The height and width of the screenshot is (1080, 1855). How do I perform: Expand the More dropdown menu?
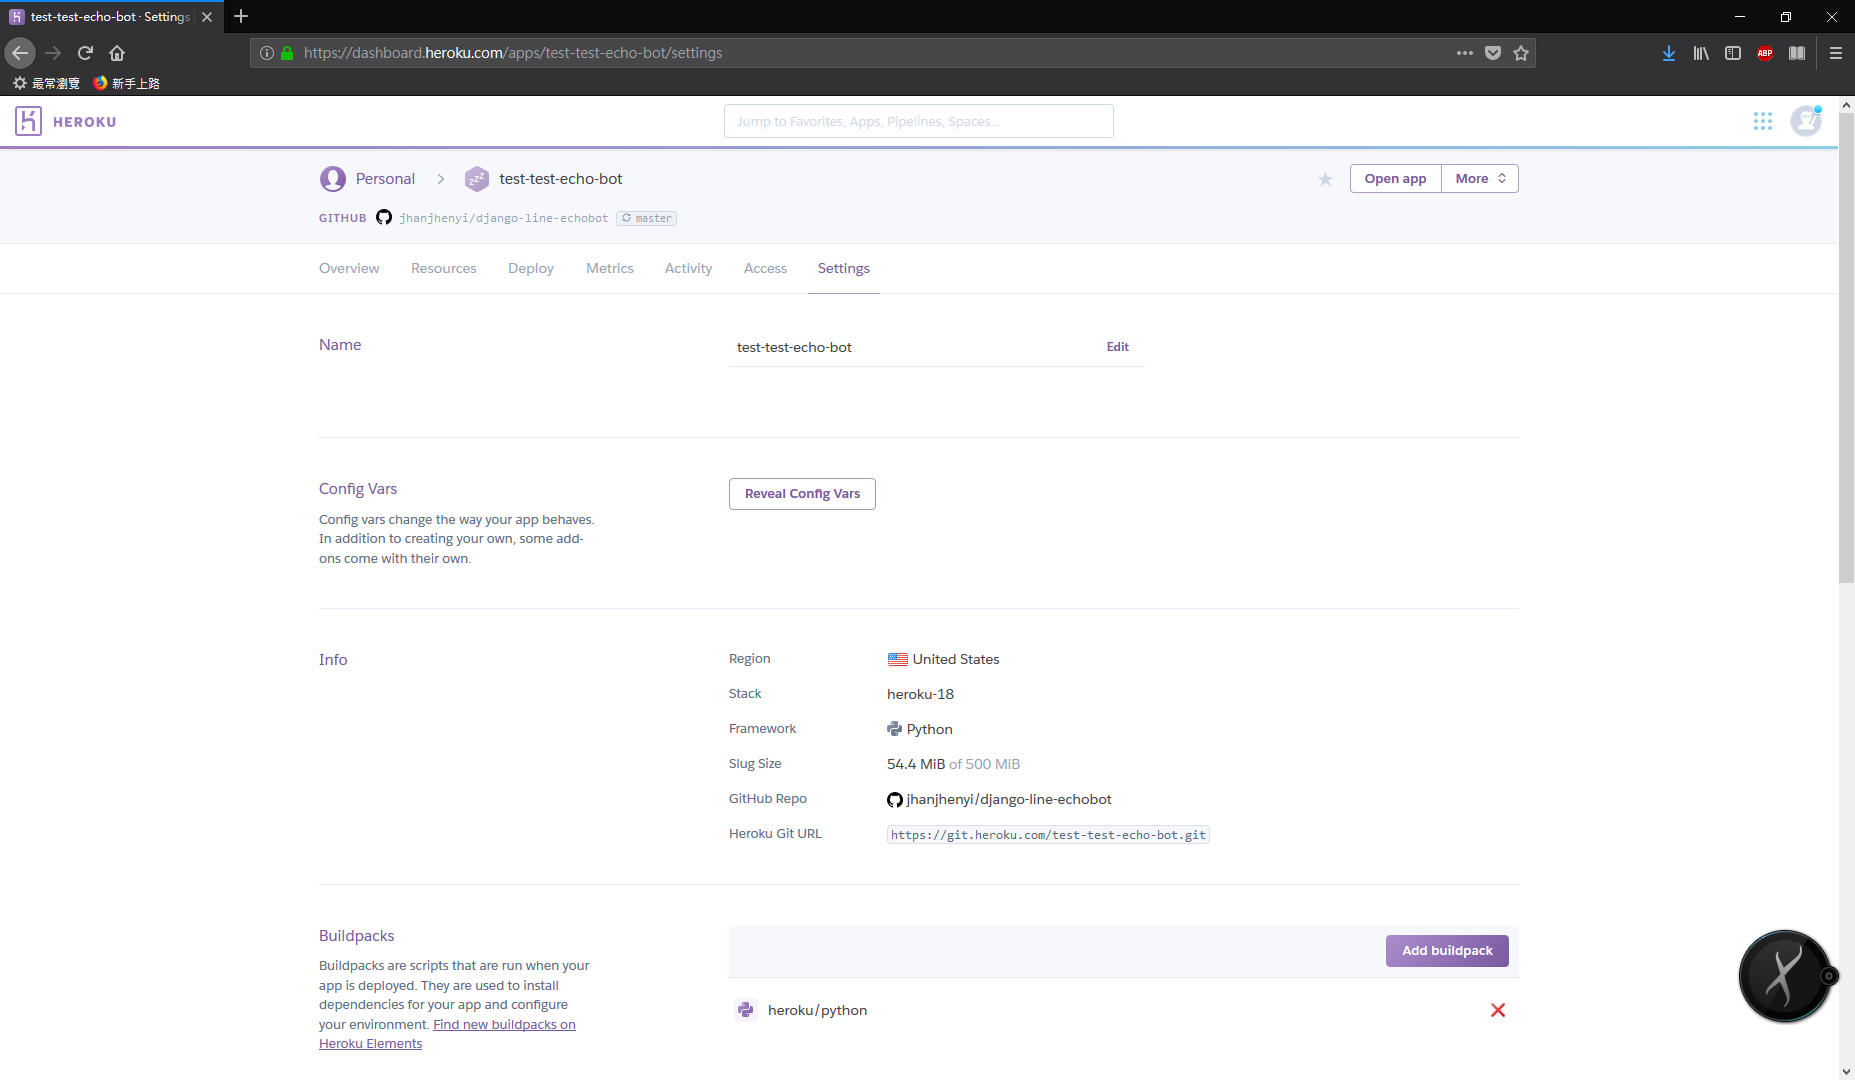[x=1480, y=179]
